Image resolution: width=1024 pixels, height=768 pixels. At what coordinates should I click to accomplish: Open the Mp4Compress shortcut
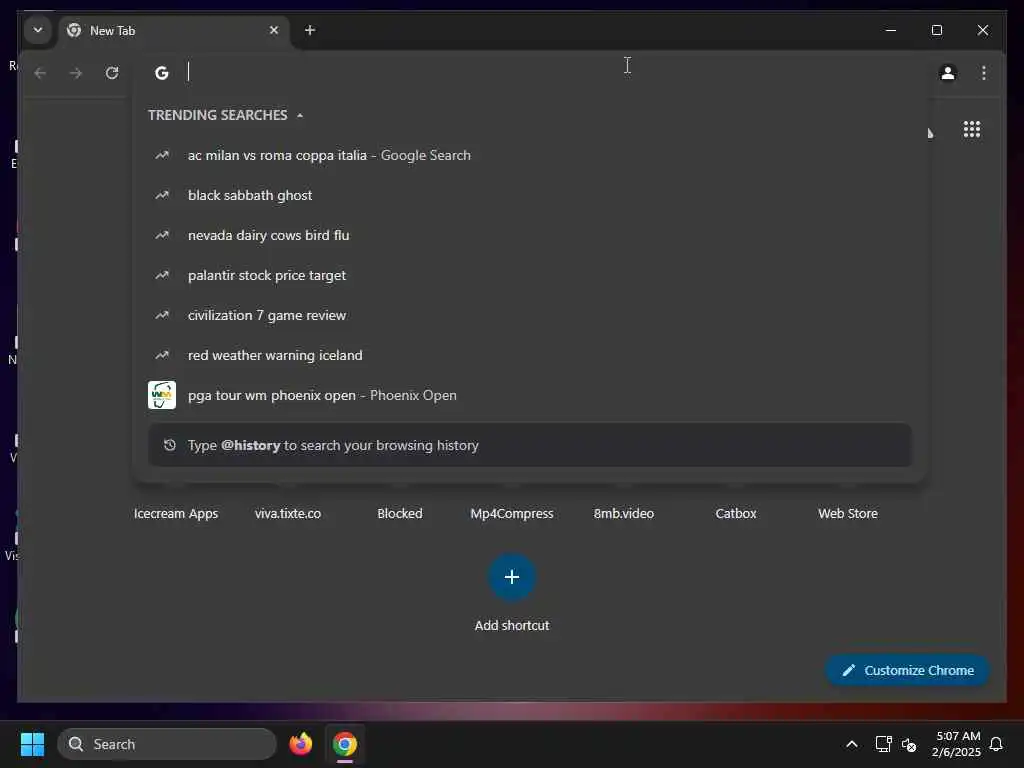click(512, 514)
